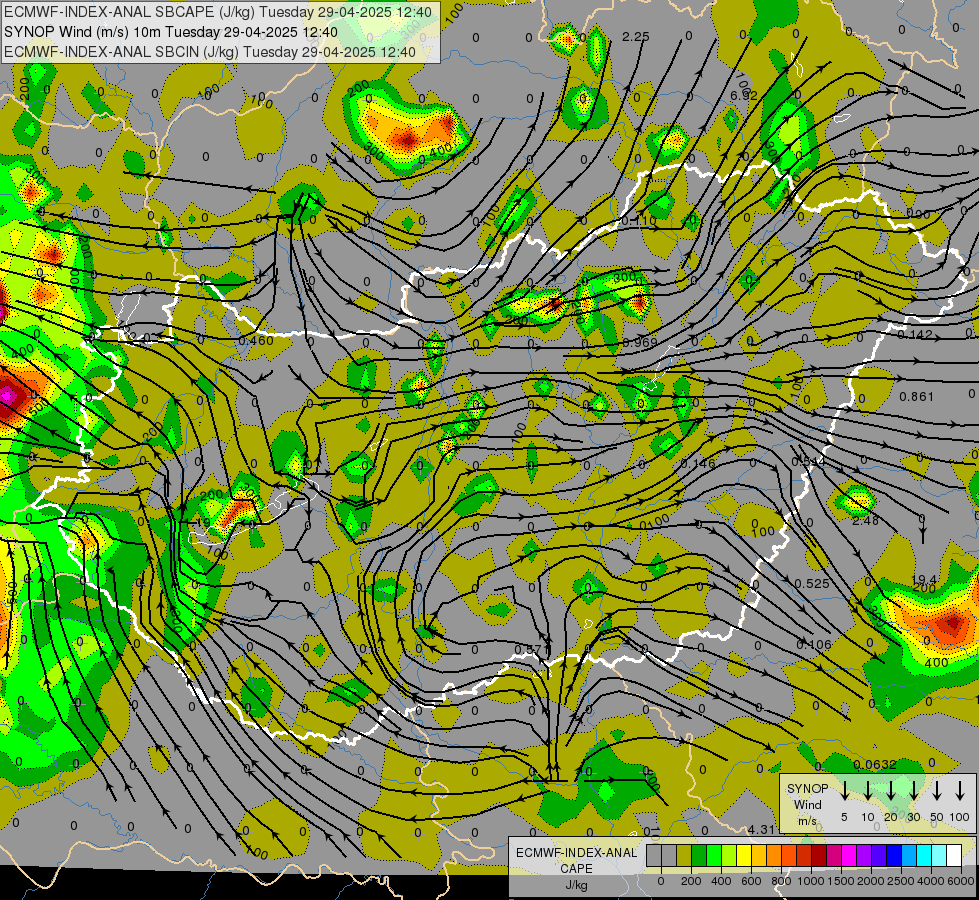The image size is (979, 900).
Task: Pick the bright green swatch in the CAPE legend
Action: (714, 855)
